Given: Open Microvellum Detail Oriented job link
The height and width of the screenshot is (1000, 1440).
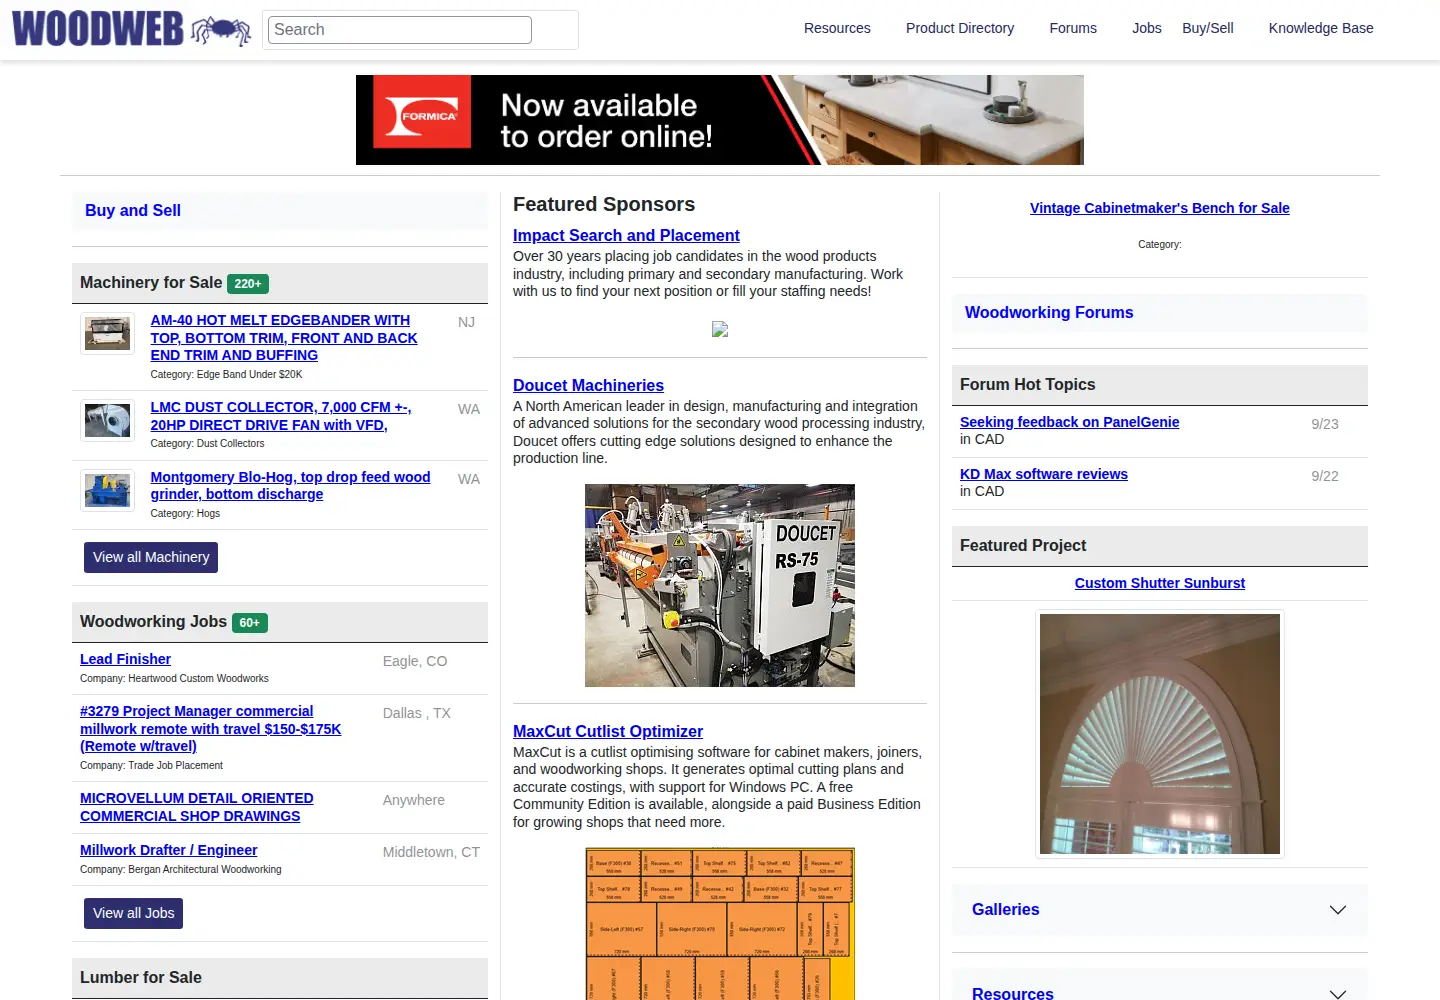Looking at the screenshot, I should coord(197,807).
